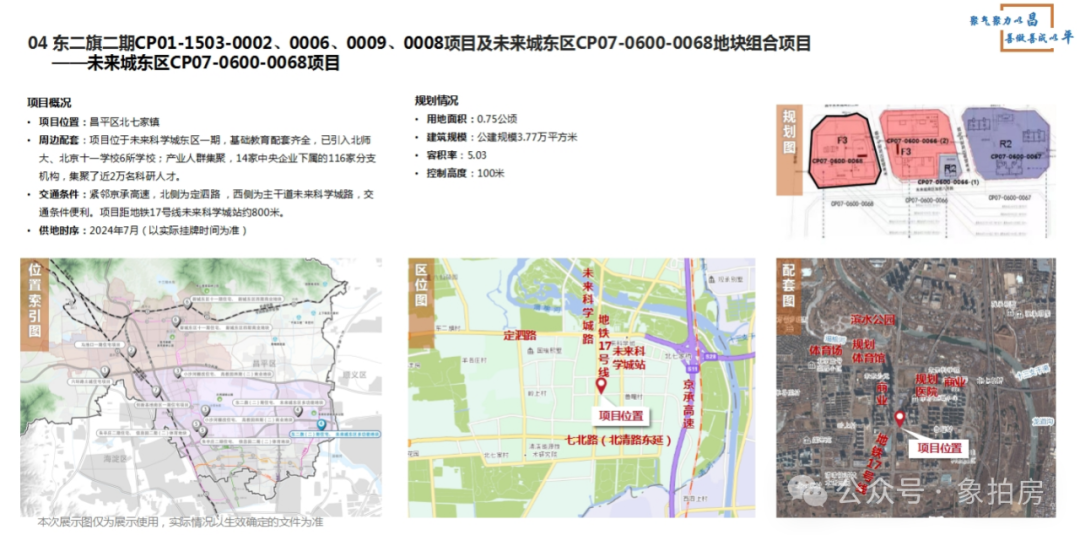Select the line 项目位置：昌平区北七家镇
Viewport: 1080px width, 535px height.
[x=100, y=121]
